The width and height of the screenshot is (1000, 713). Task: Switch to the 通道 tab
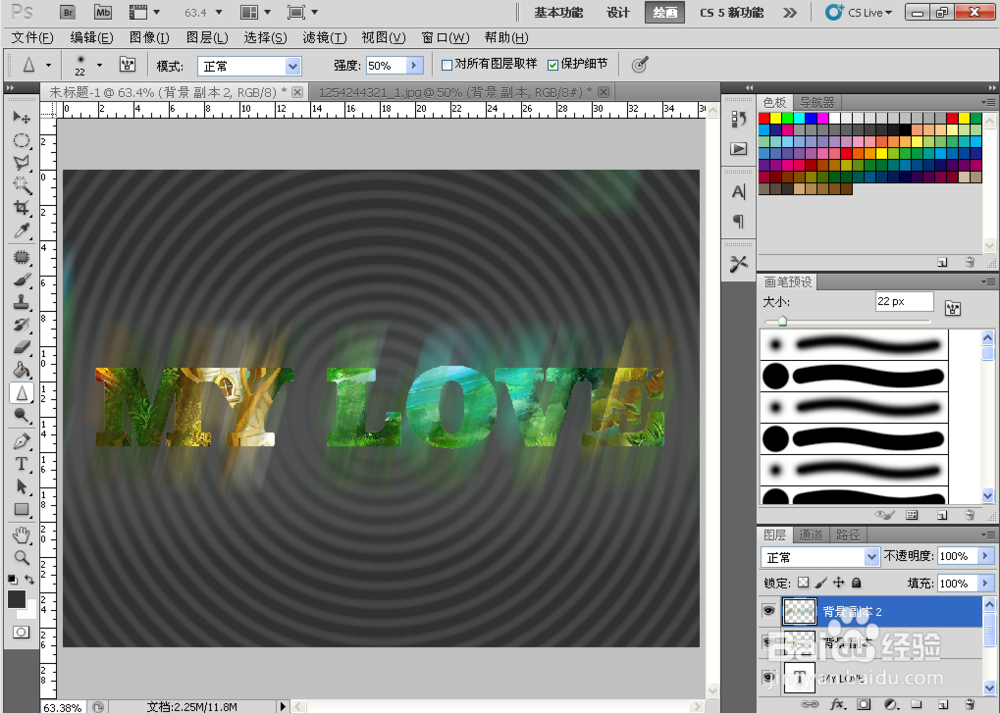[812, 534]
